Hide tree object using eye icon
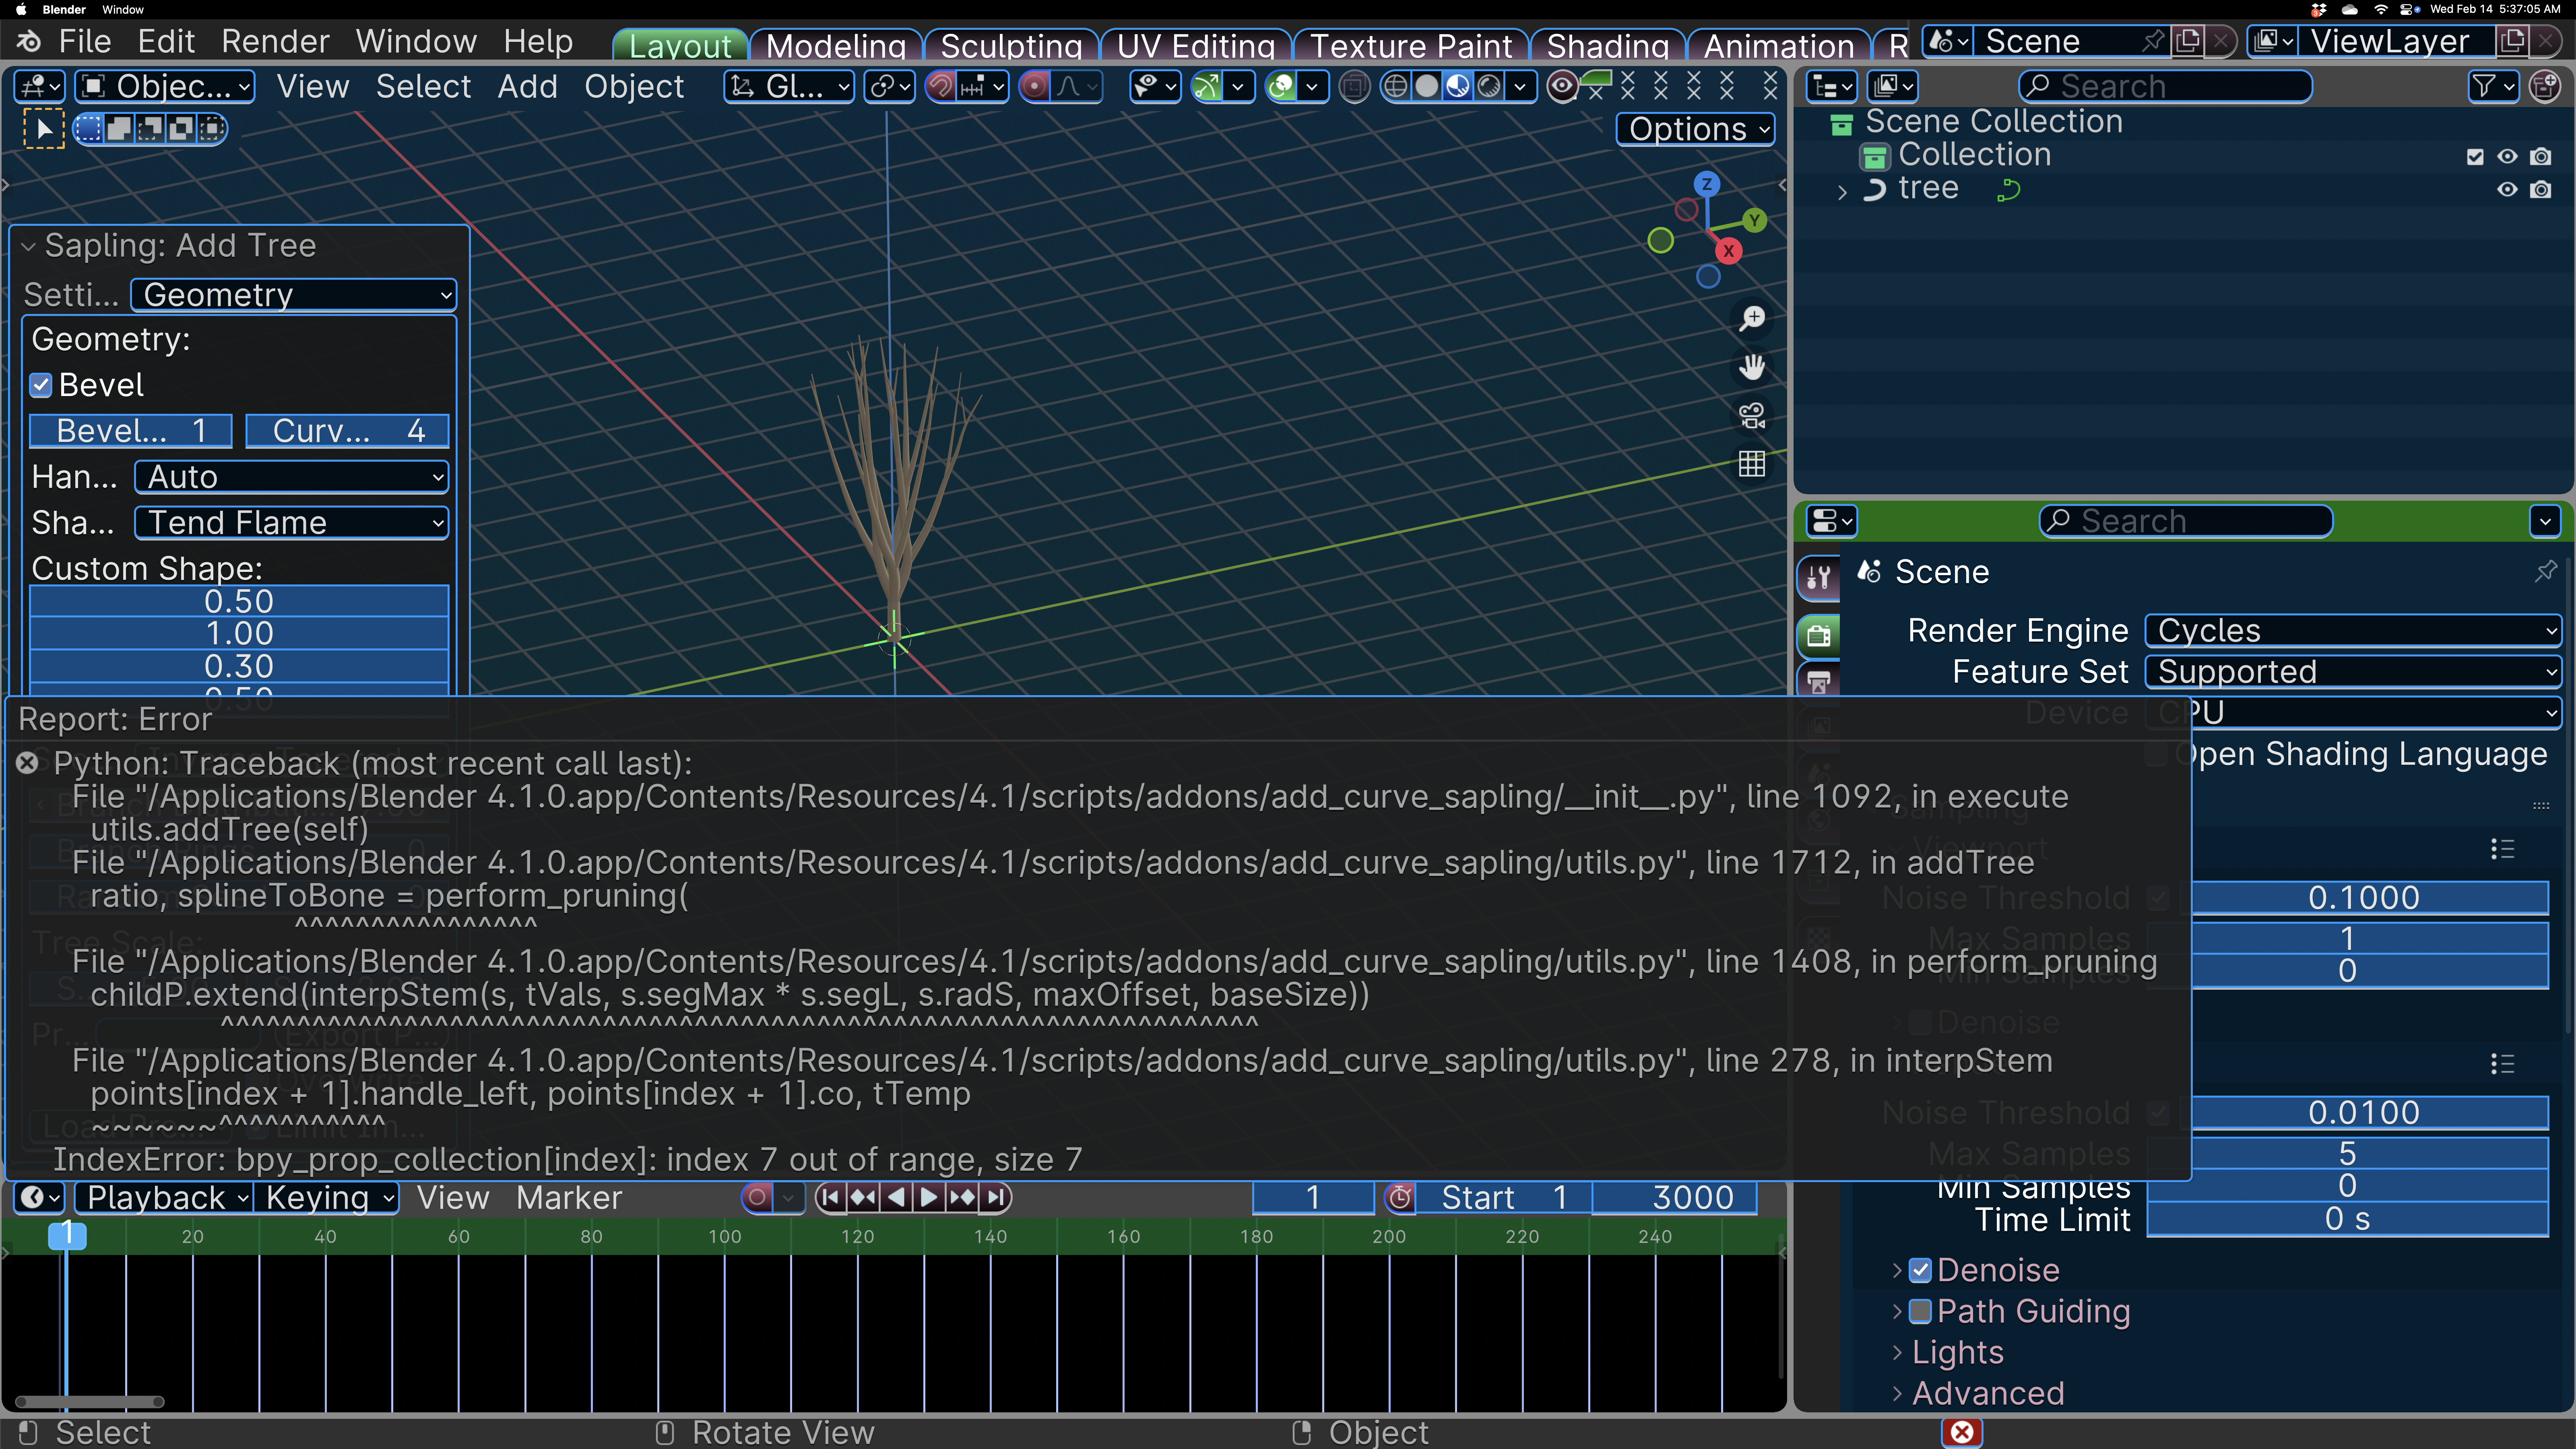Viewport: 2576px width, 1449px height. pos(2507,190)
